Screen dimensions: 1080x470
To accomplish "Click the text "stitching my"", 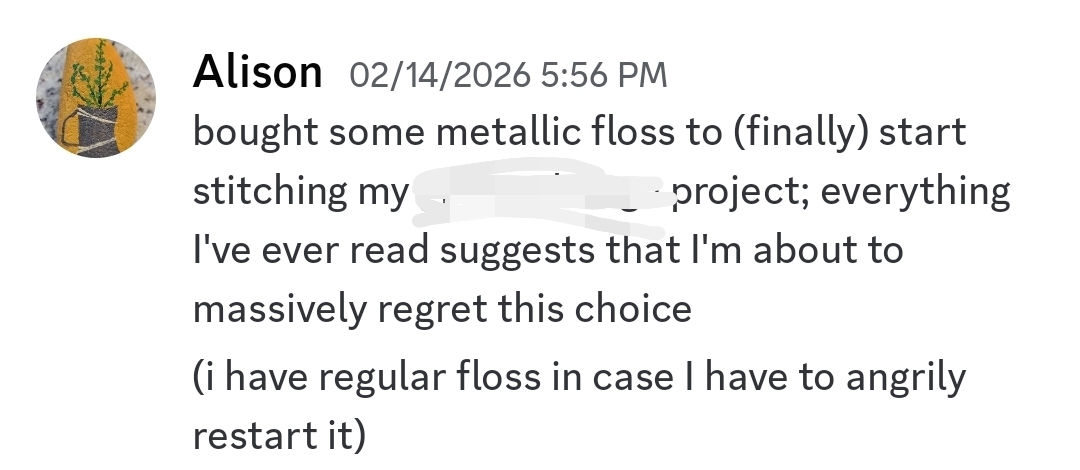I will point(299,191).
